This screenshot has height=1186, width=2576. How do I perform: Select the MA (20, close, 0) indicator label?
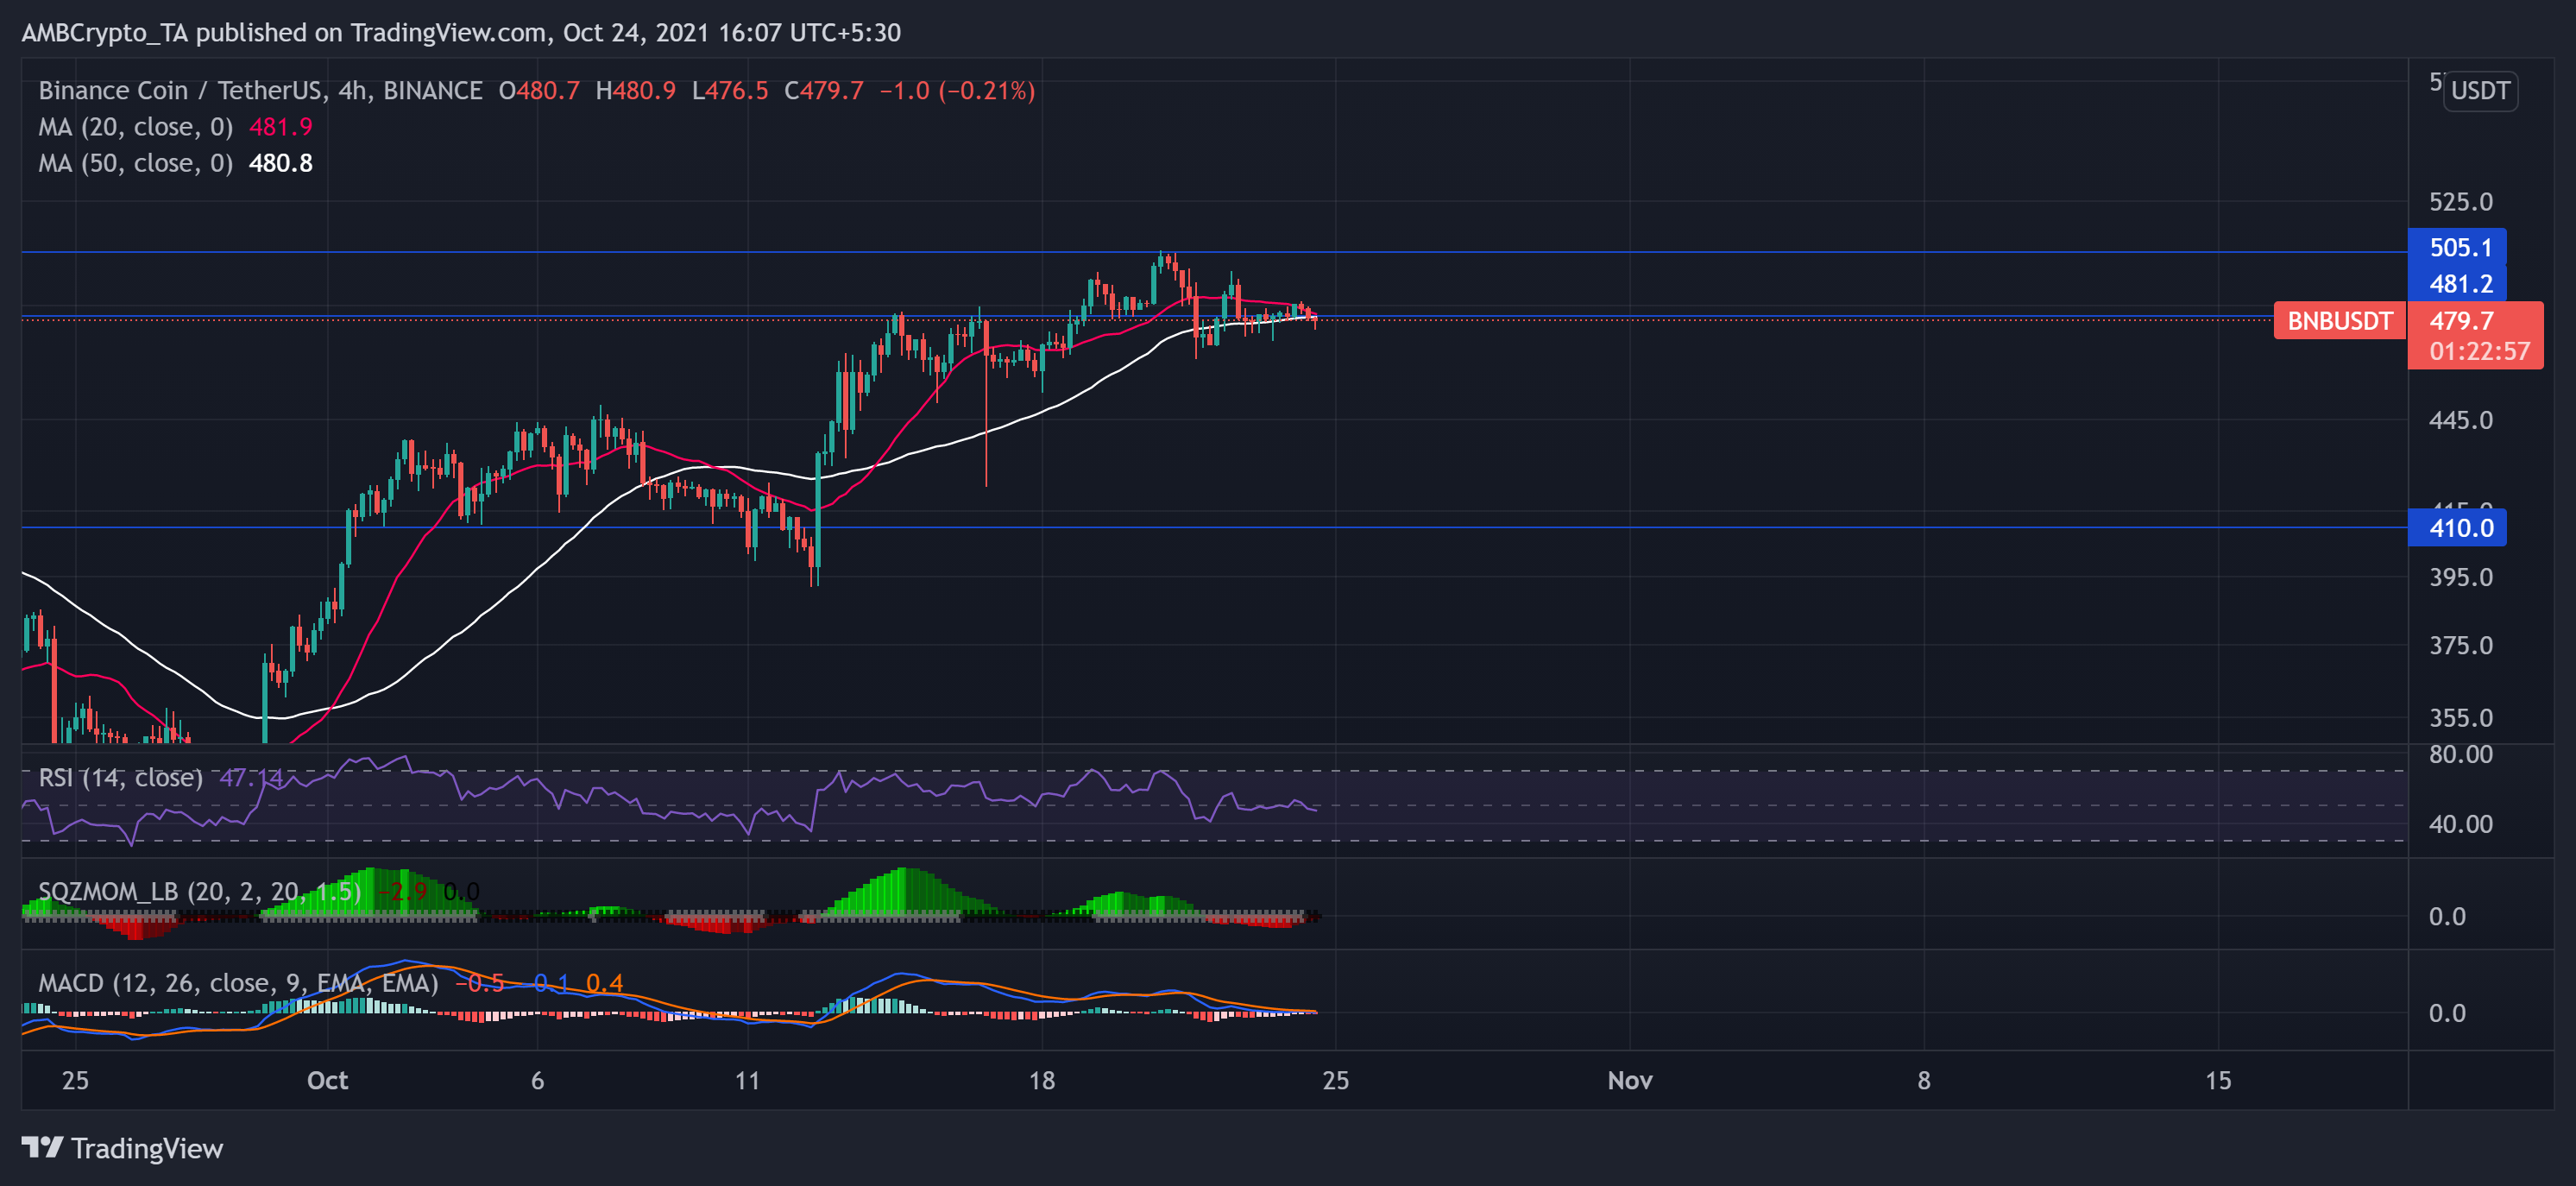tap(135, 127)
